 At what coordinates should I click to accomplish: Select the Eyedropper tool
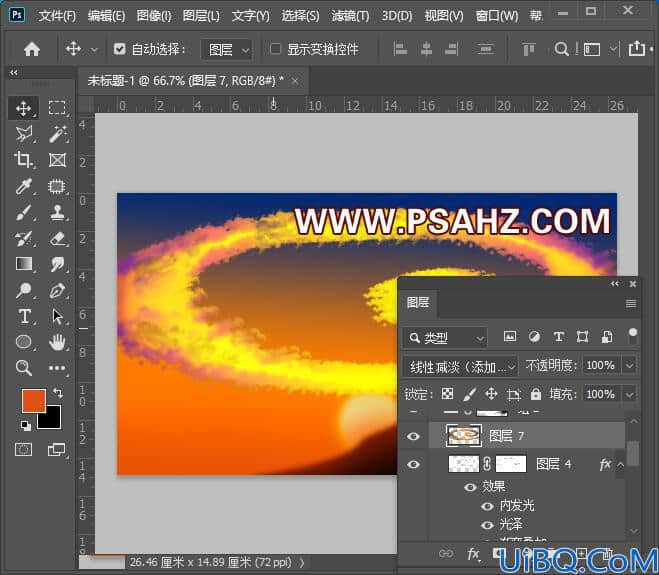[x=24, y=186]
